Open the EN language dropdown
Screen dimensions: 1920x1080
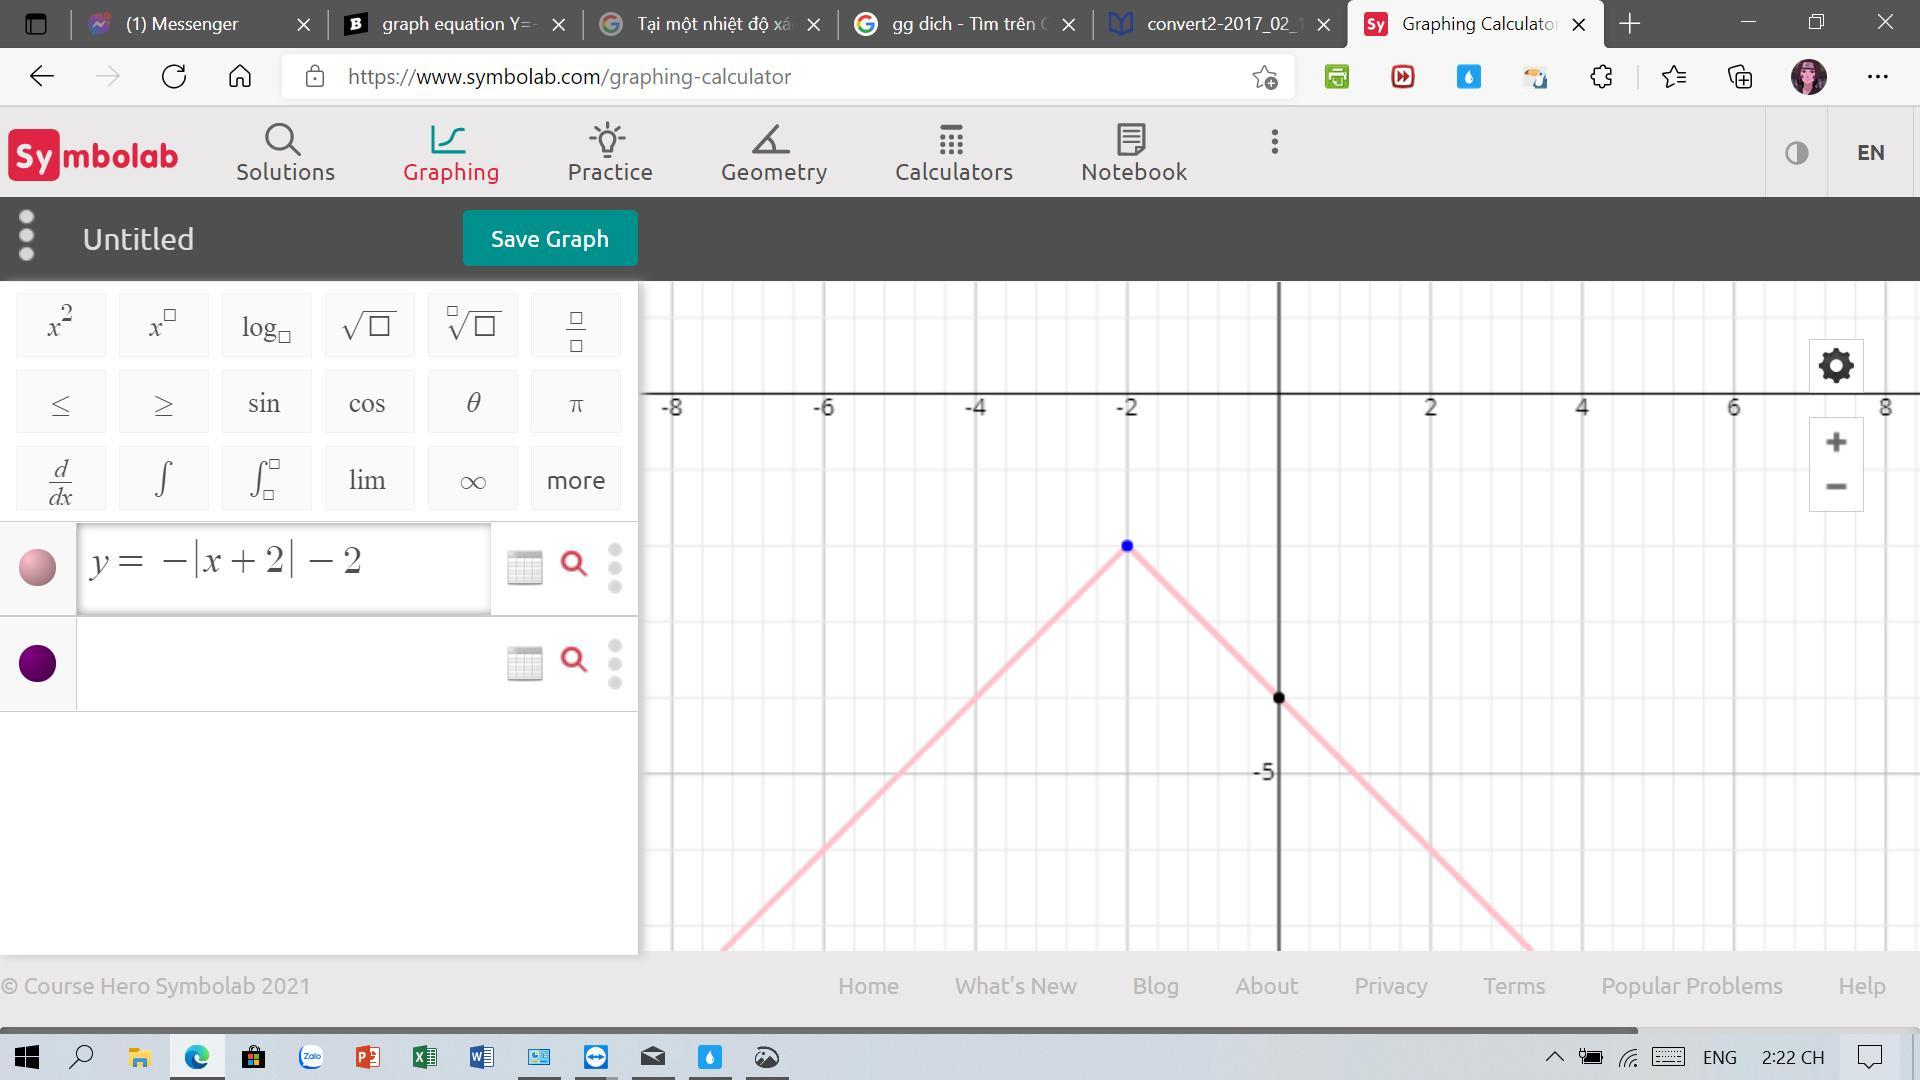click(x=1870, y=153)
